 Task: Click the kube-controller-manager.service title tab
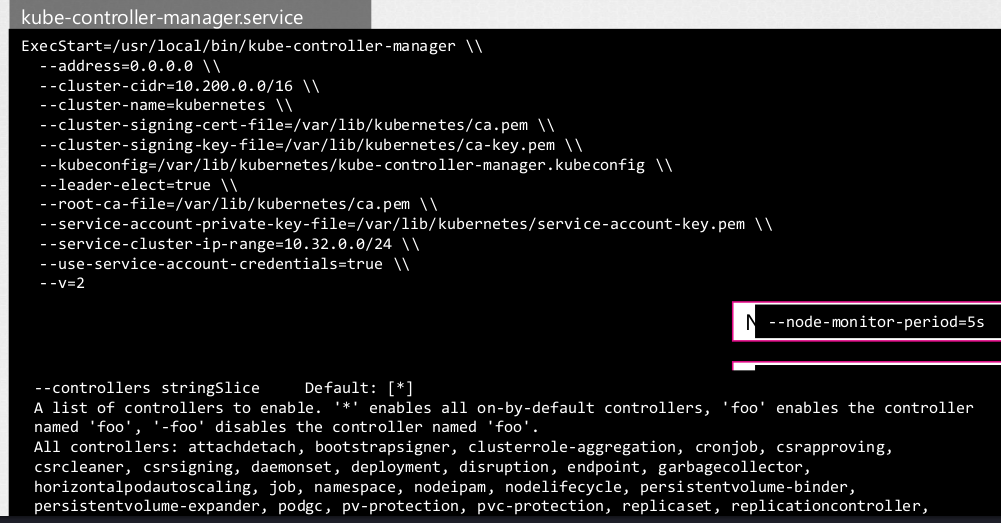click(162, 17)
